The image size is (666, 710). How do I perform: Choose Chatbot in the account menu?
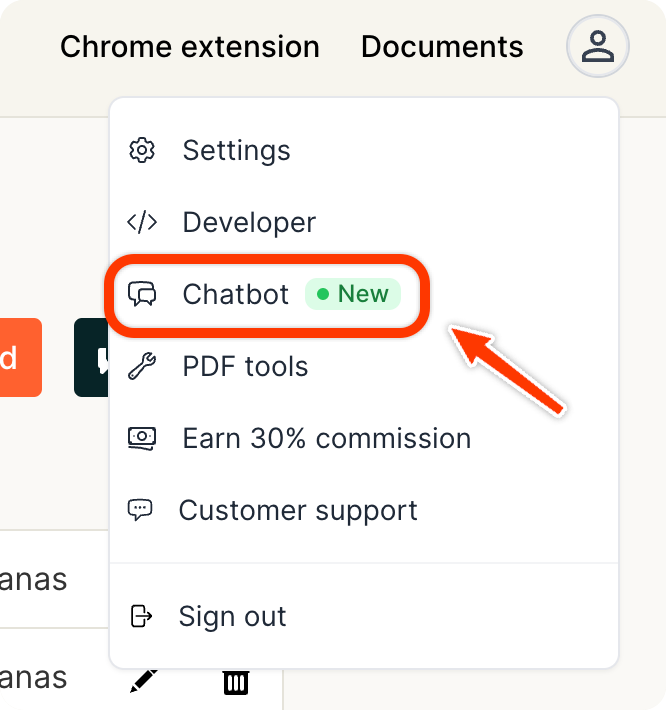[x=235, y=294]
